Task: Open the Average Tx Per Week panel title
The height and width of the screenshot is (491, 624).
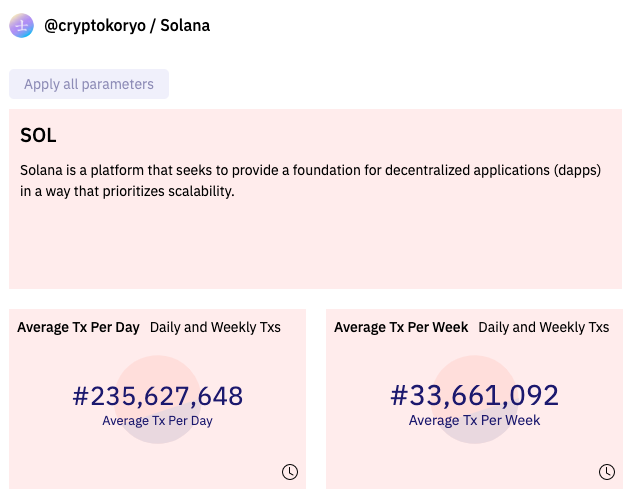Action: coord(401,327)
